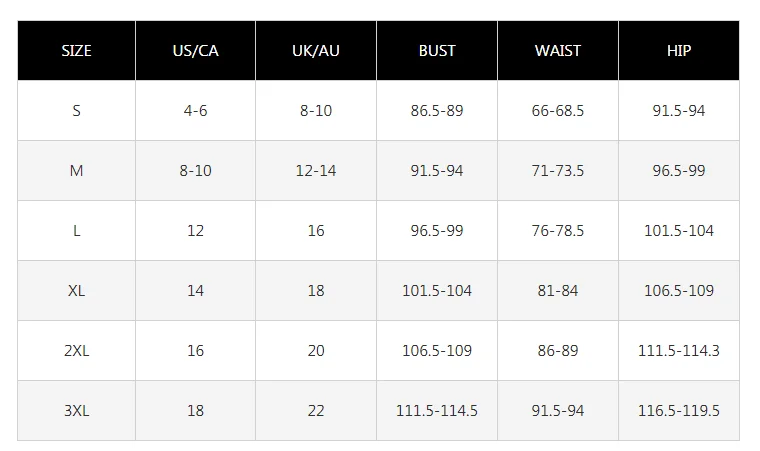This screenshot has width=760, height=451.
Task: Click the US/CA column header
Action: pos(195,50)
